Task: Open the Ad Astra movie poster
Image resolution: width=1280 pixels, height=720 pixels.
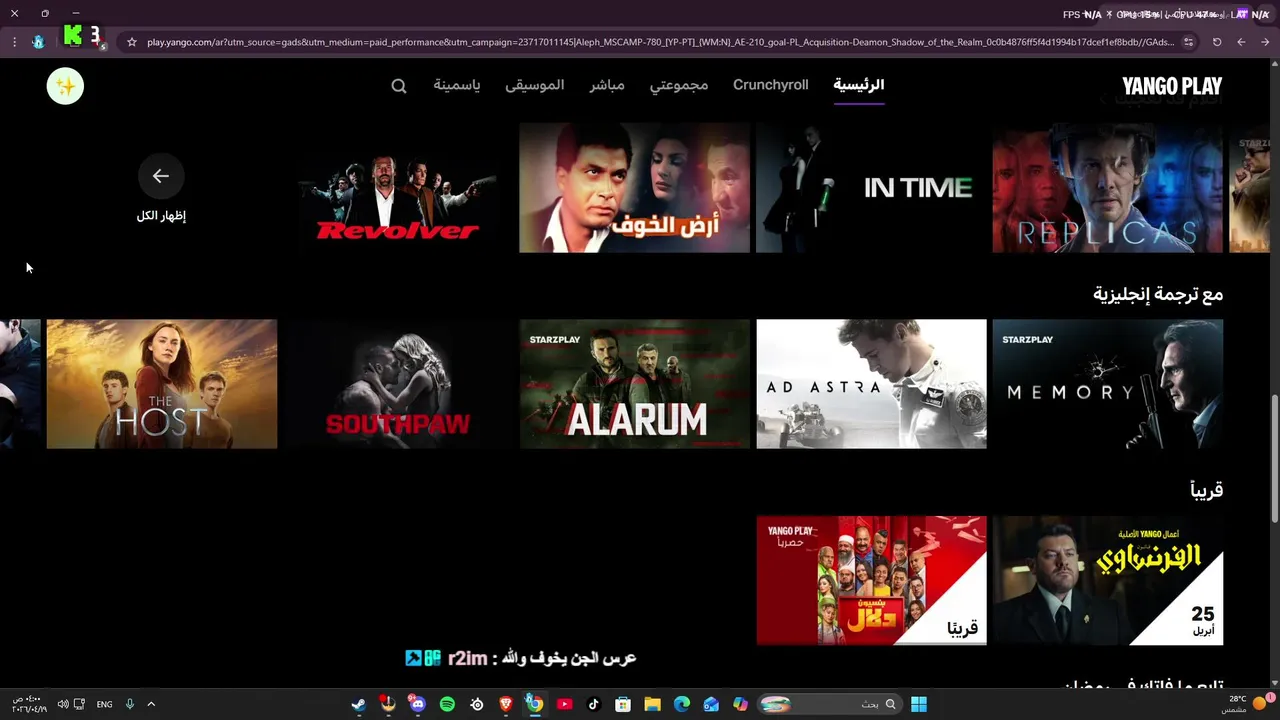Action: pyautogui.click(x=871, y=384)
